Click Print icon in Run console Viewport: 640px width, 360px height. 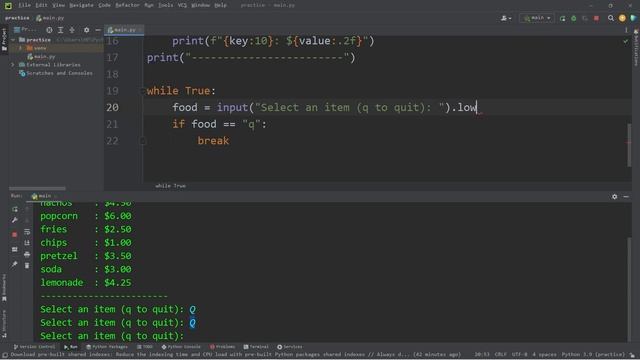click(27, 254)
